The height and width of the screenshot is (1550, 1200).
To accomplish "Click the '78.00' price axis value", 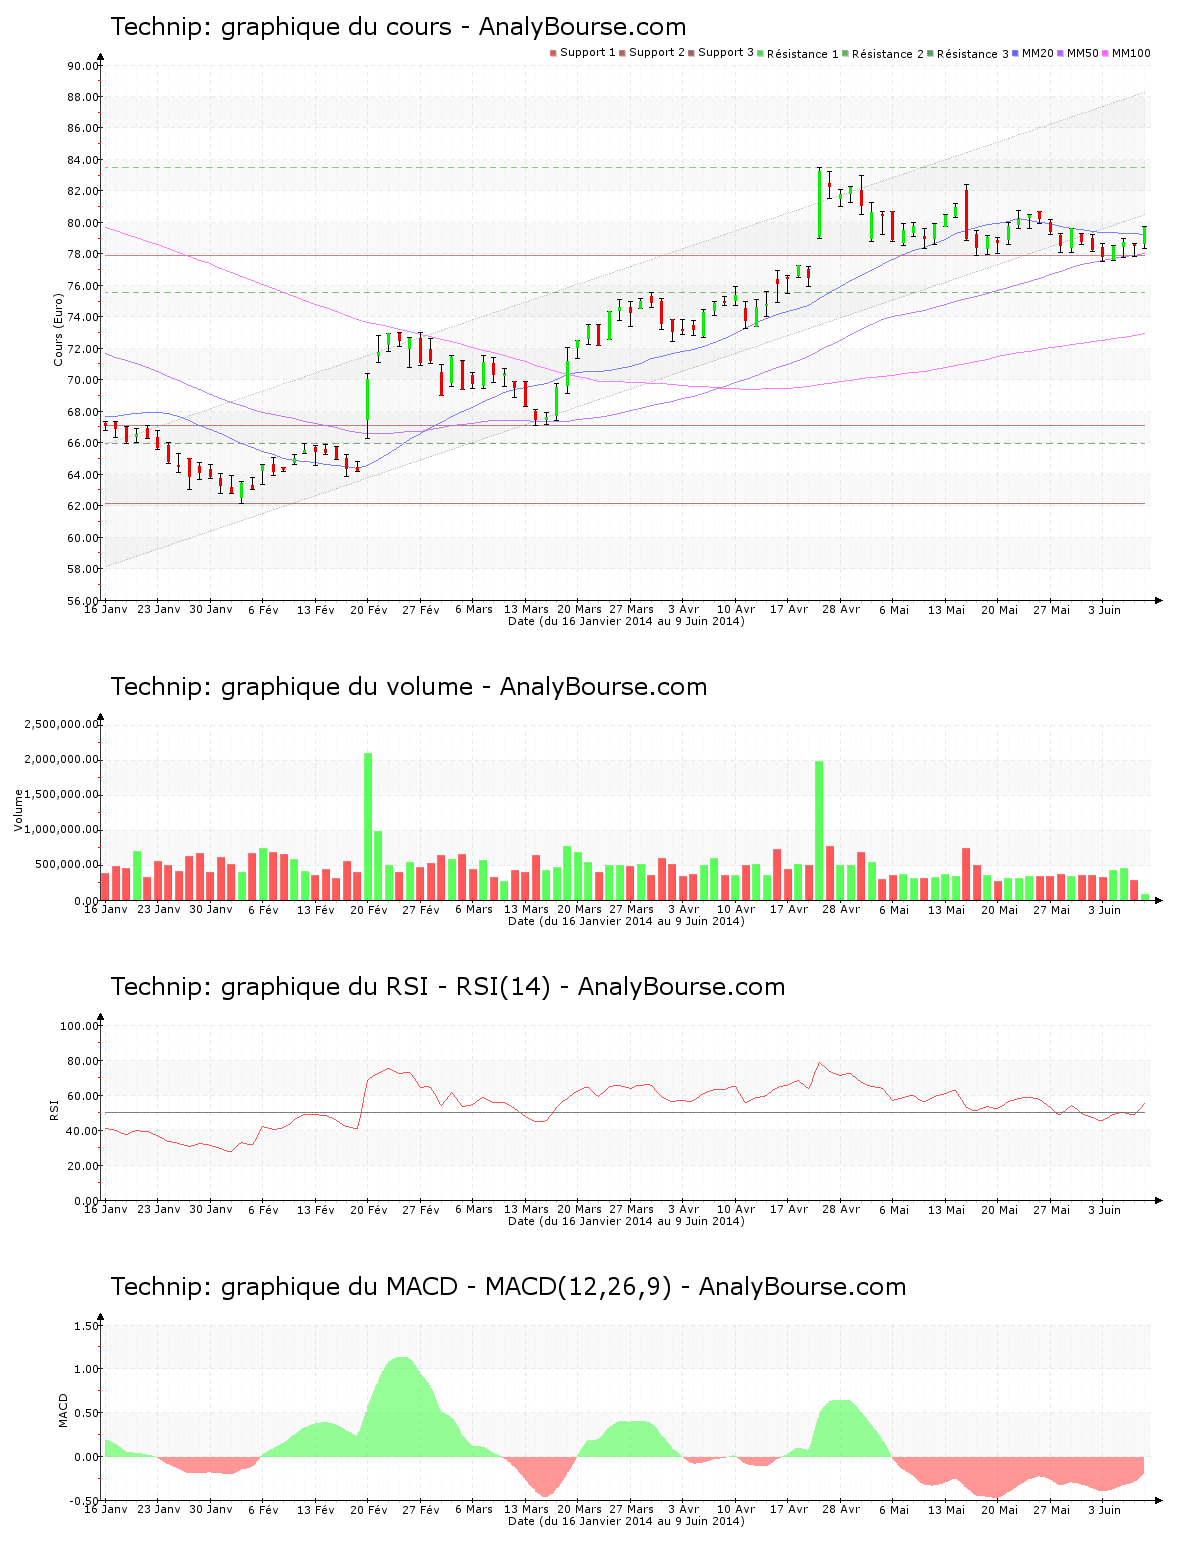I will coord(83,254).
